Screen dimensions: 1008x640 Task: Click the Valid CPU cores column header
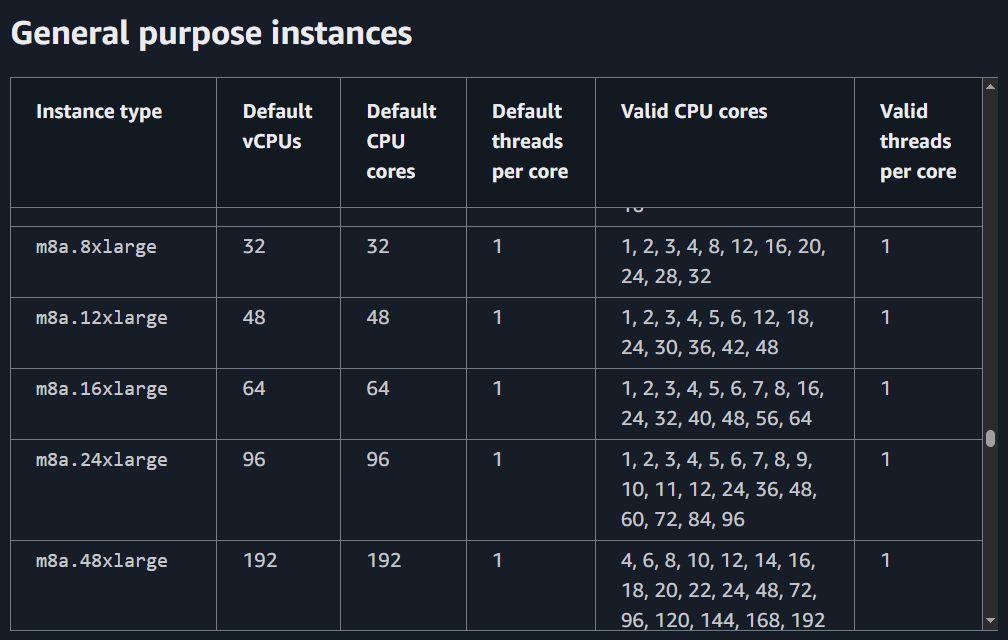(x=694, y=111)
